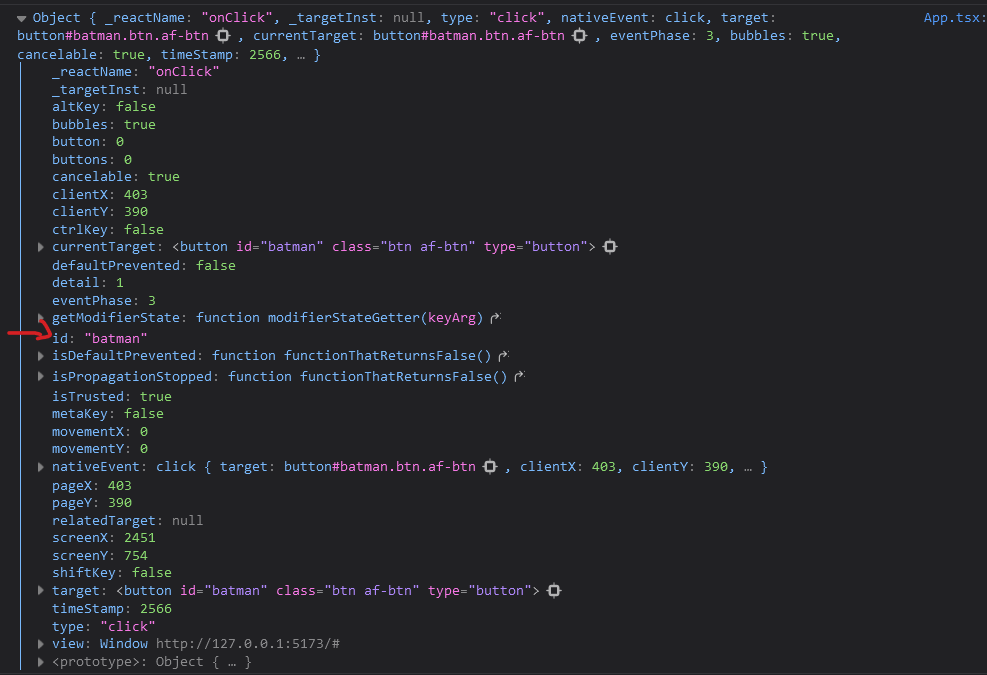Jump to the modifierStateGetter function definition
Viewport: 987px width, 675px height.
tap(495, 318)
